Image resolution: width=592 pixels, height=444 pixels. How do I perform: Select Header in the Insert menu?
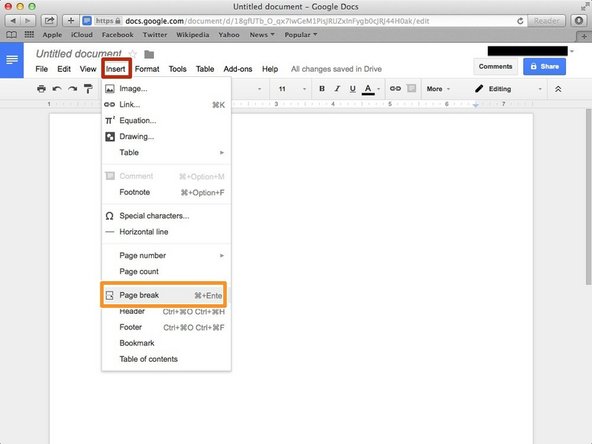pyautogui.click(x=166, y=311)
